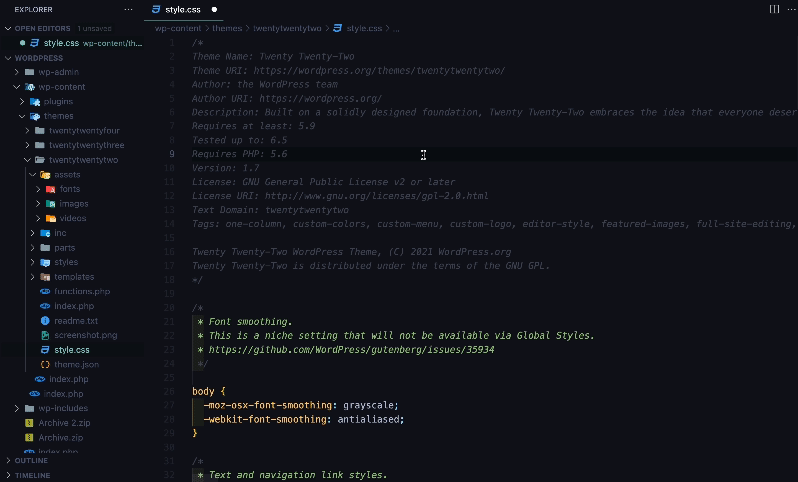
Task: Click the twentytwentythree folder icon
Action: (x=40, y=145)
